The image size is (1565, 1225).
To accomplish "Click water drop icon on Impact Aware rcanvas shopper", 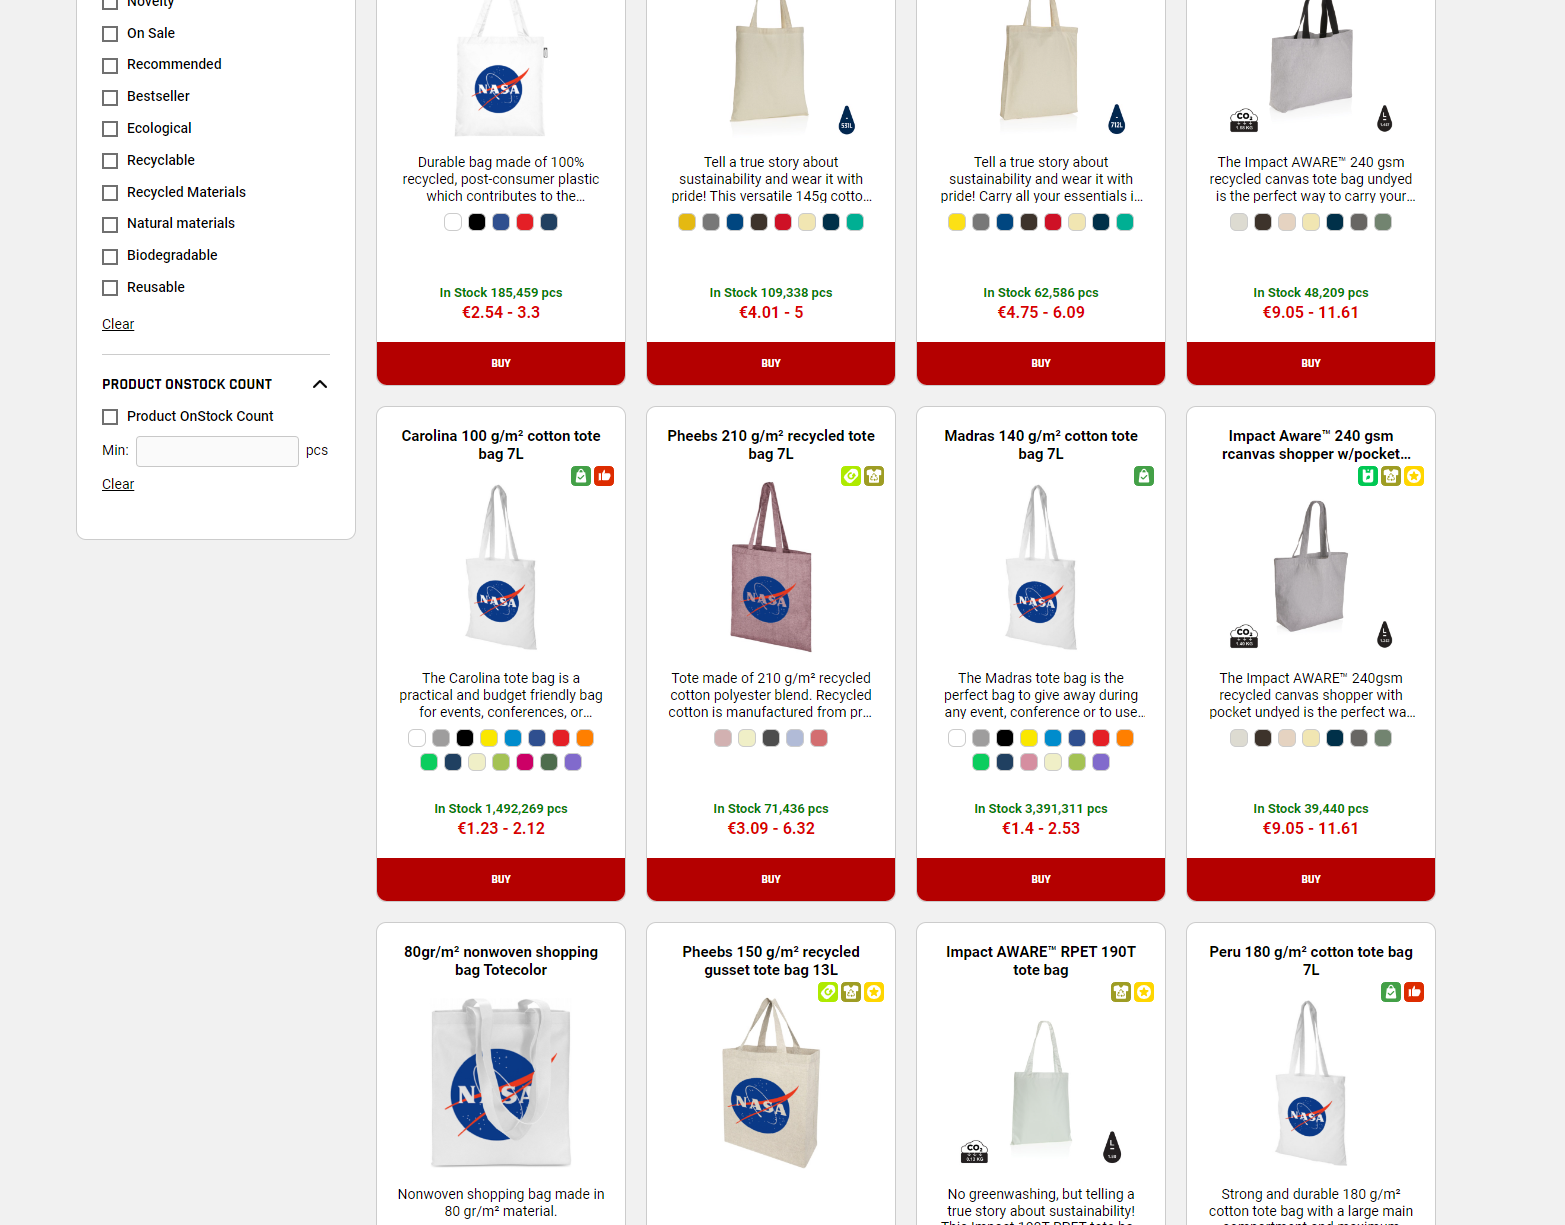I will (x=1385, y=634).
